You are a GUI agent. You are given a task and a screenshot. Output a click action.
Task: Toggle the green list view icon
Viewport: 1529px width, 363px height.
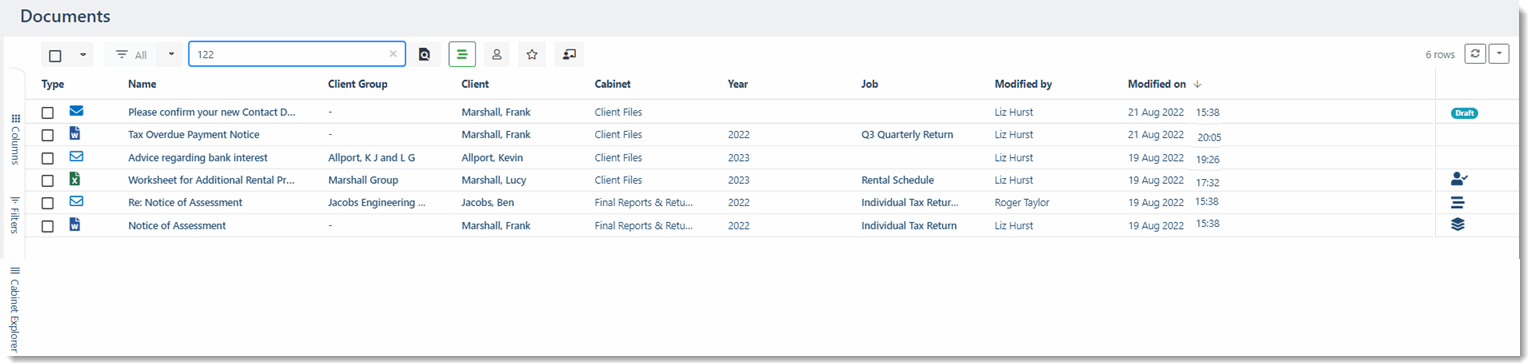pyautogui.click(x=462, y=55)
